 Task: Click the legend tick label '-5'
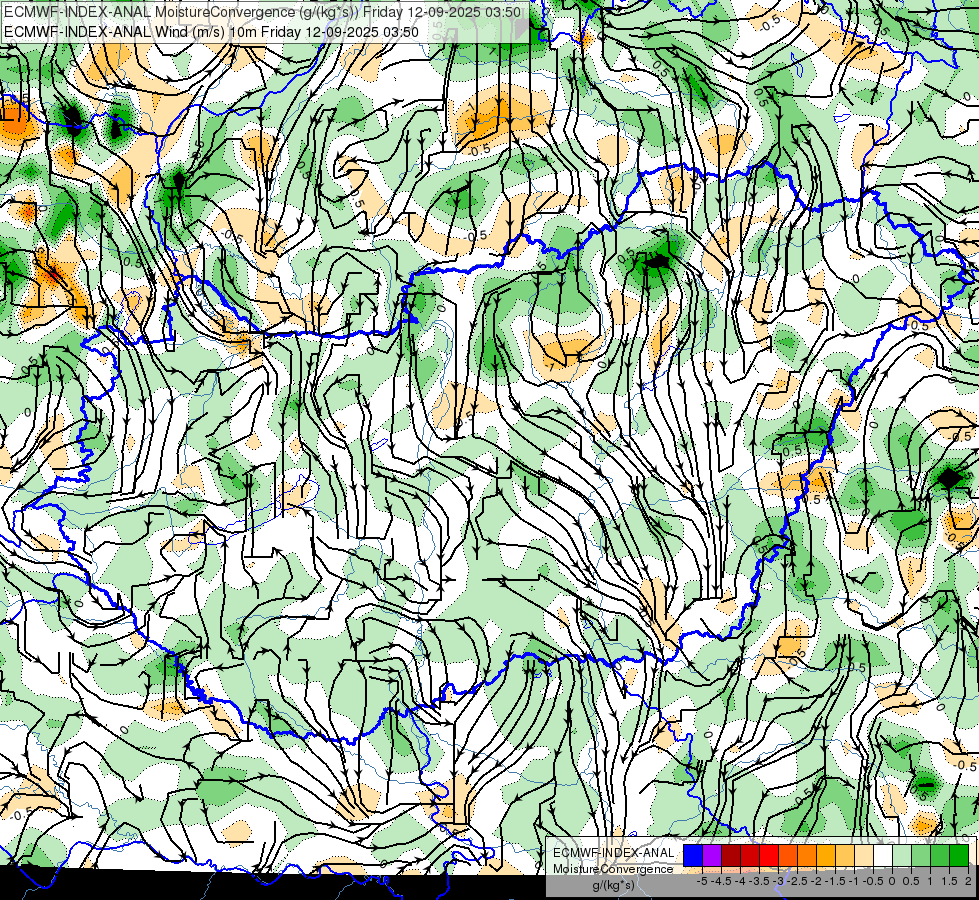click(702, 881)
